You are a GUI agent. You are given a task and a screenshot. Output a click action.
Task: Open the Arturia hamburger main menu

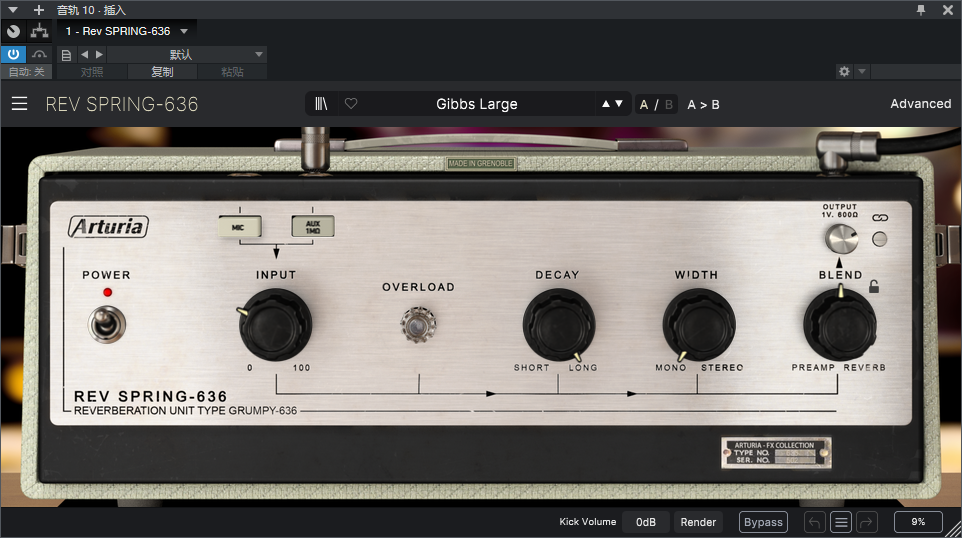click(x=20, y=104)
